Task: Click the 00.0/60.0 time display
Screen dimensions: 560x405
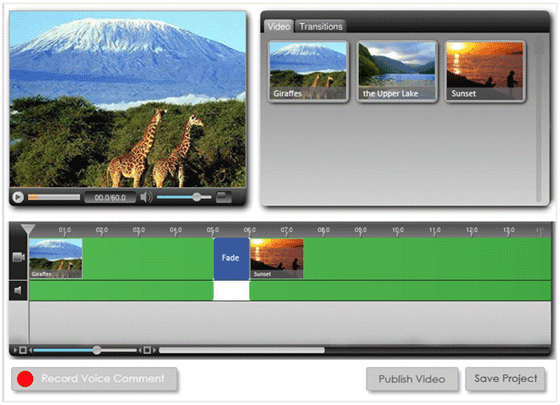Action: click(110, 198)
